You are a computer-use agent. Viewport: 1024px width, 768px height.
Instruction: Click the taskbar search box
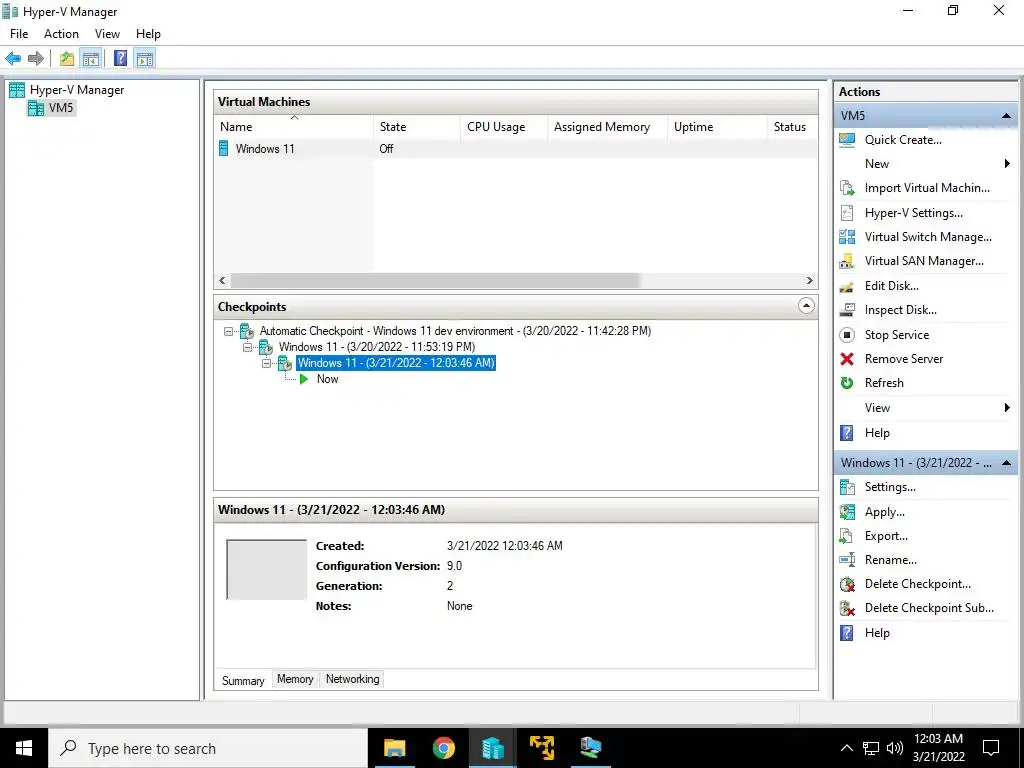click(x=208, y=748)
